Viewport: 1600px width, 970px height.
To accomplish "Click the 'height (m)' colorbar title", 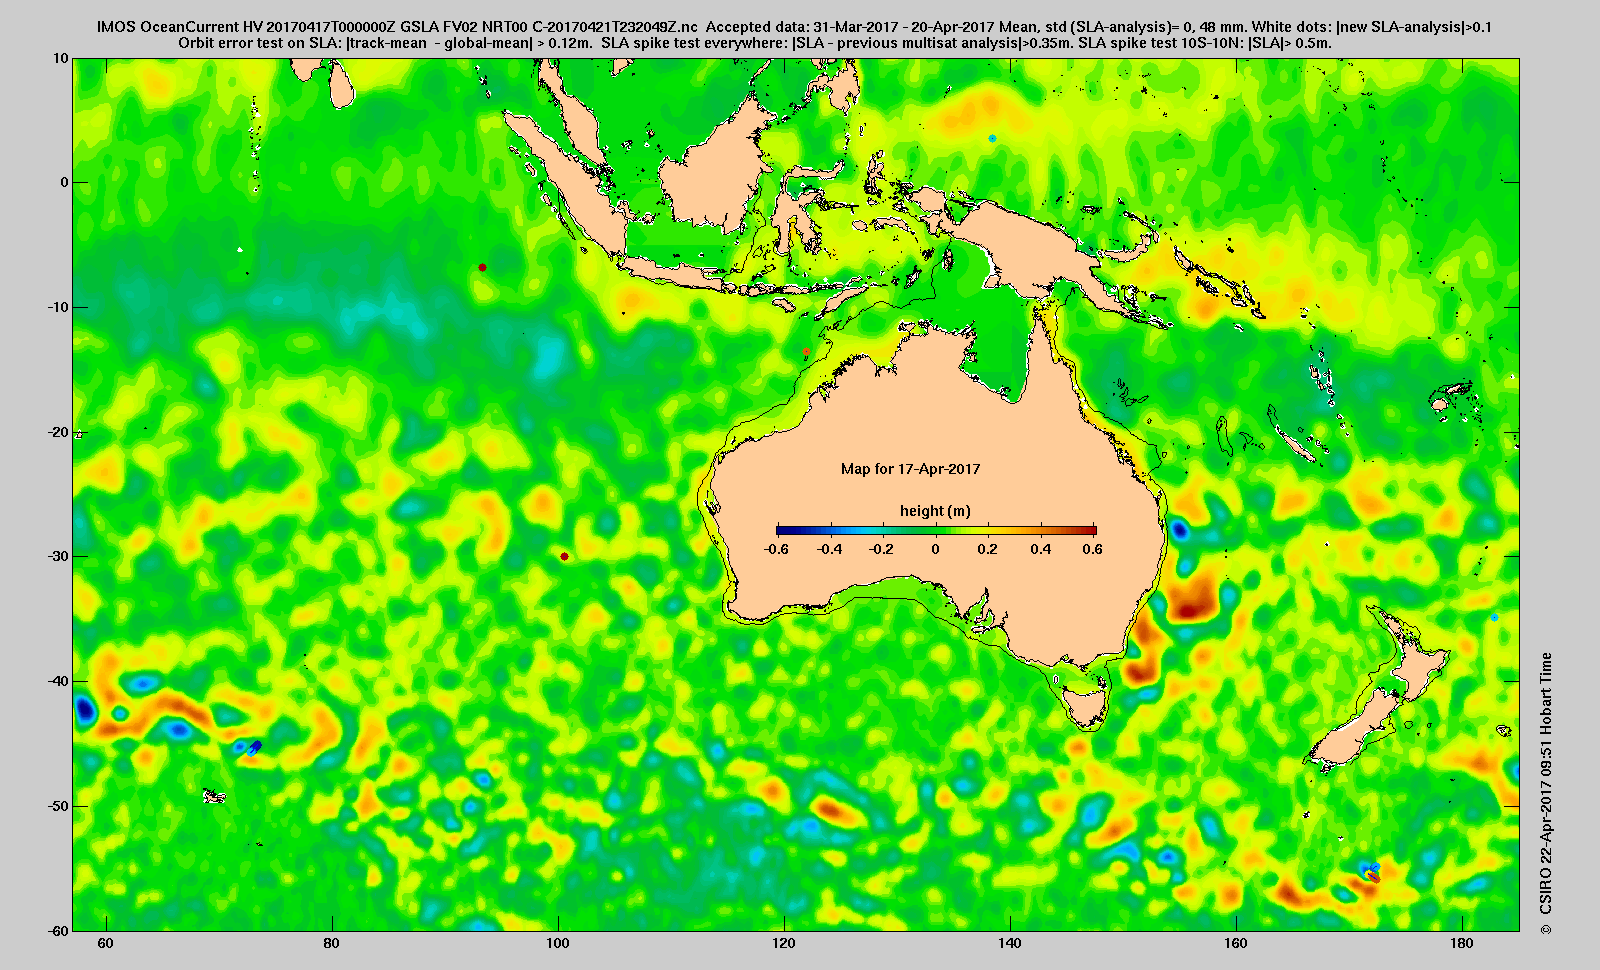I will [x=935, y=511].
